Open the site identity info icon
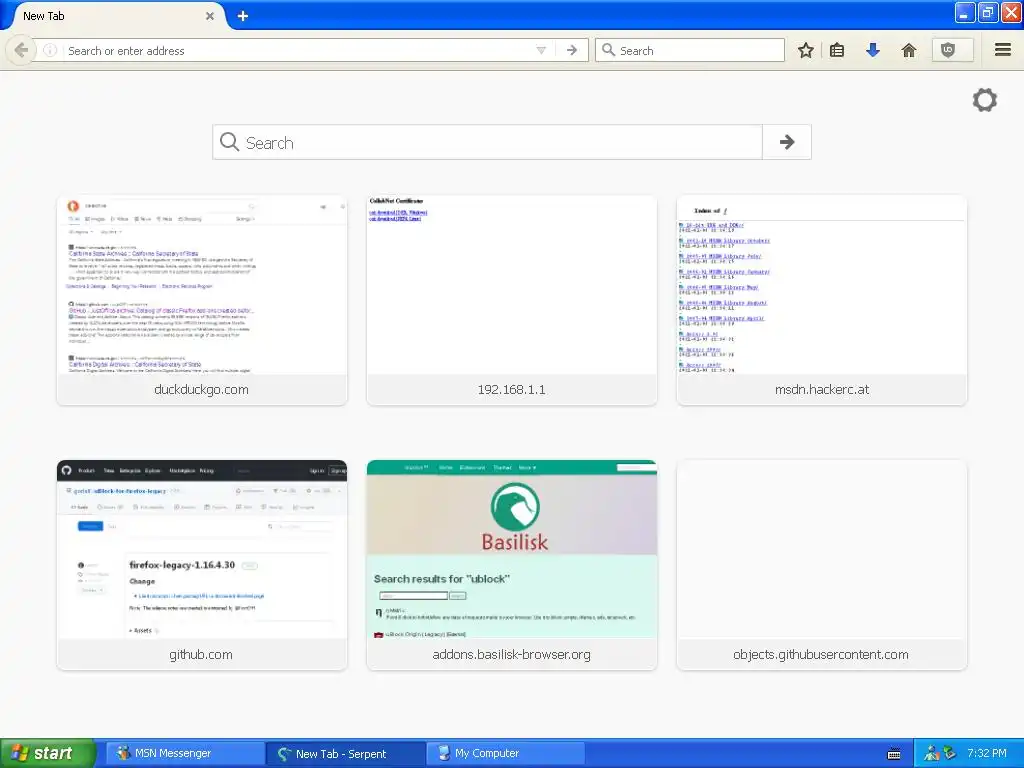This screenshot has width=1024, height=768. (50, 50)
